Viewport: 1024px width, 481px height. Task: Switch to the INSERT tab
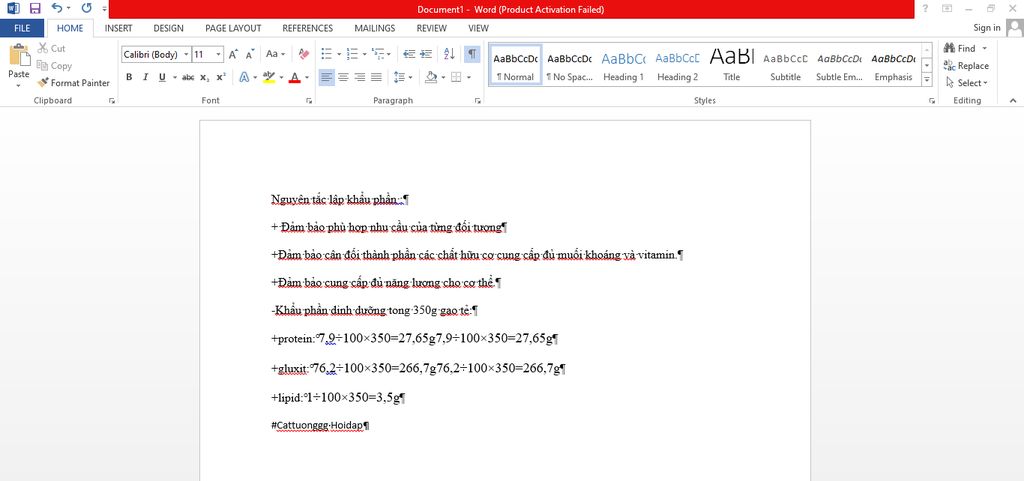[118, 28]
